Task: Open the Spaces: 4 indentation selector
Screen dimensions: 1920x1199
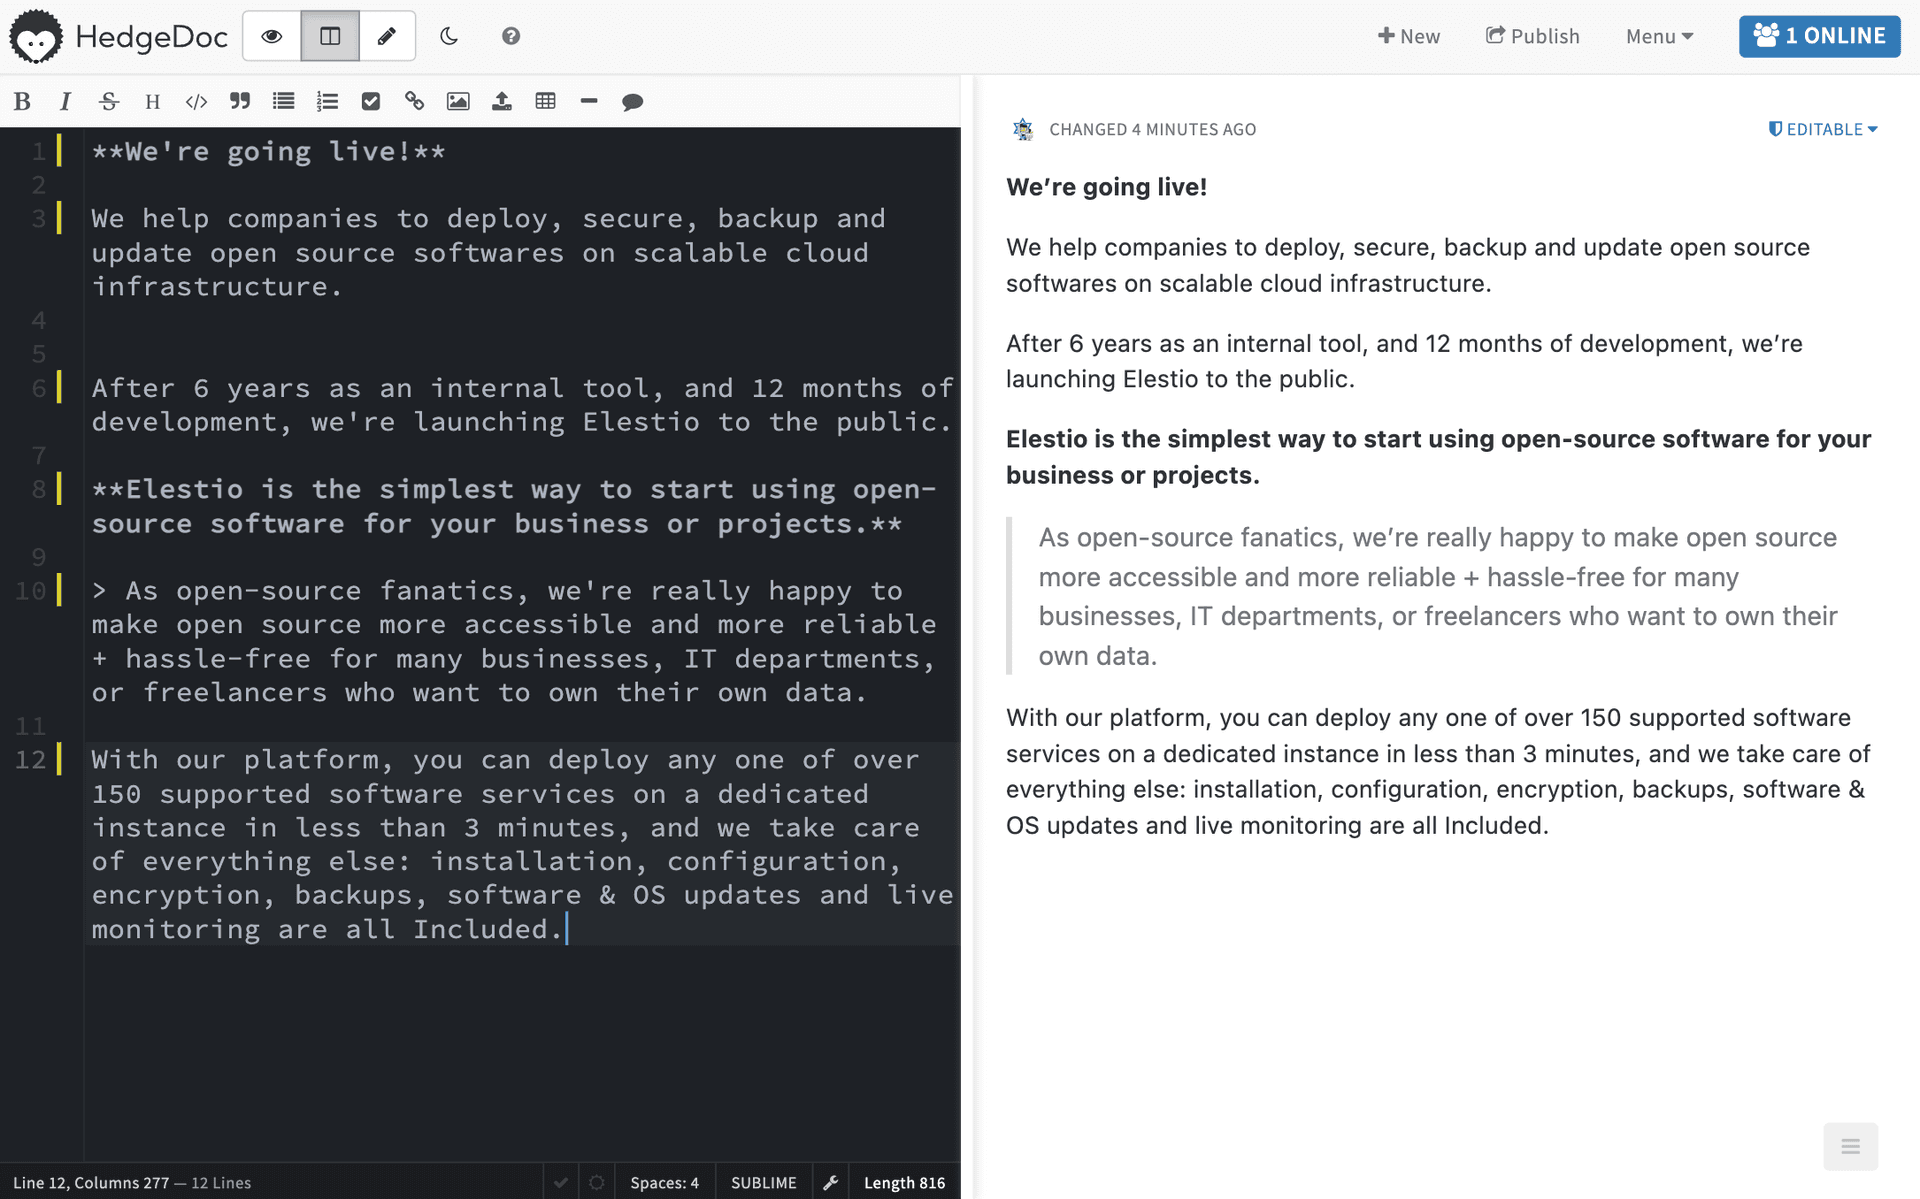Action: click(x=664, y=1181)
